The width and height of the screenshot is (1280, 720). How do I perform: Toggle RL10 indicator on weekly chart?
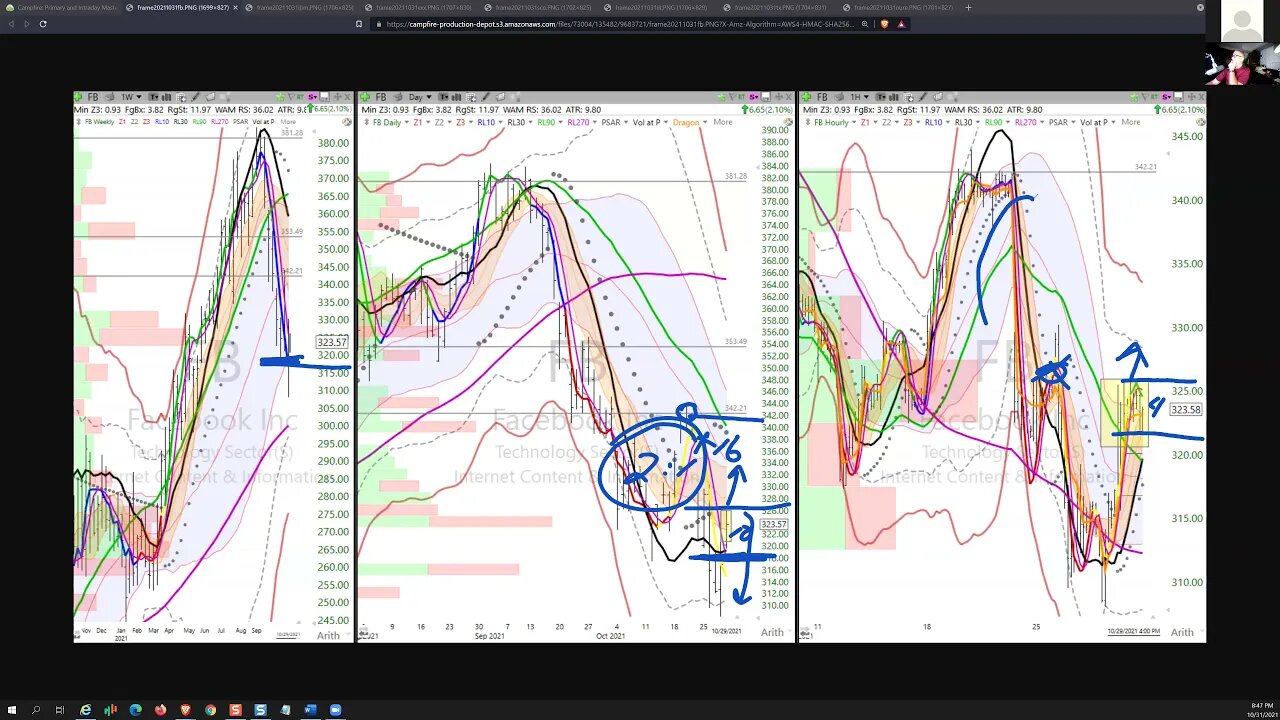(162, 122)
